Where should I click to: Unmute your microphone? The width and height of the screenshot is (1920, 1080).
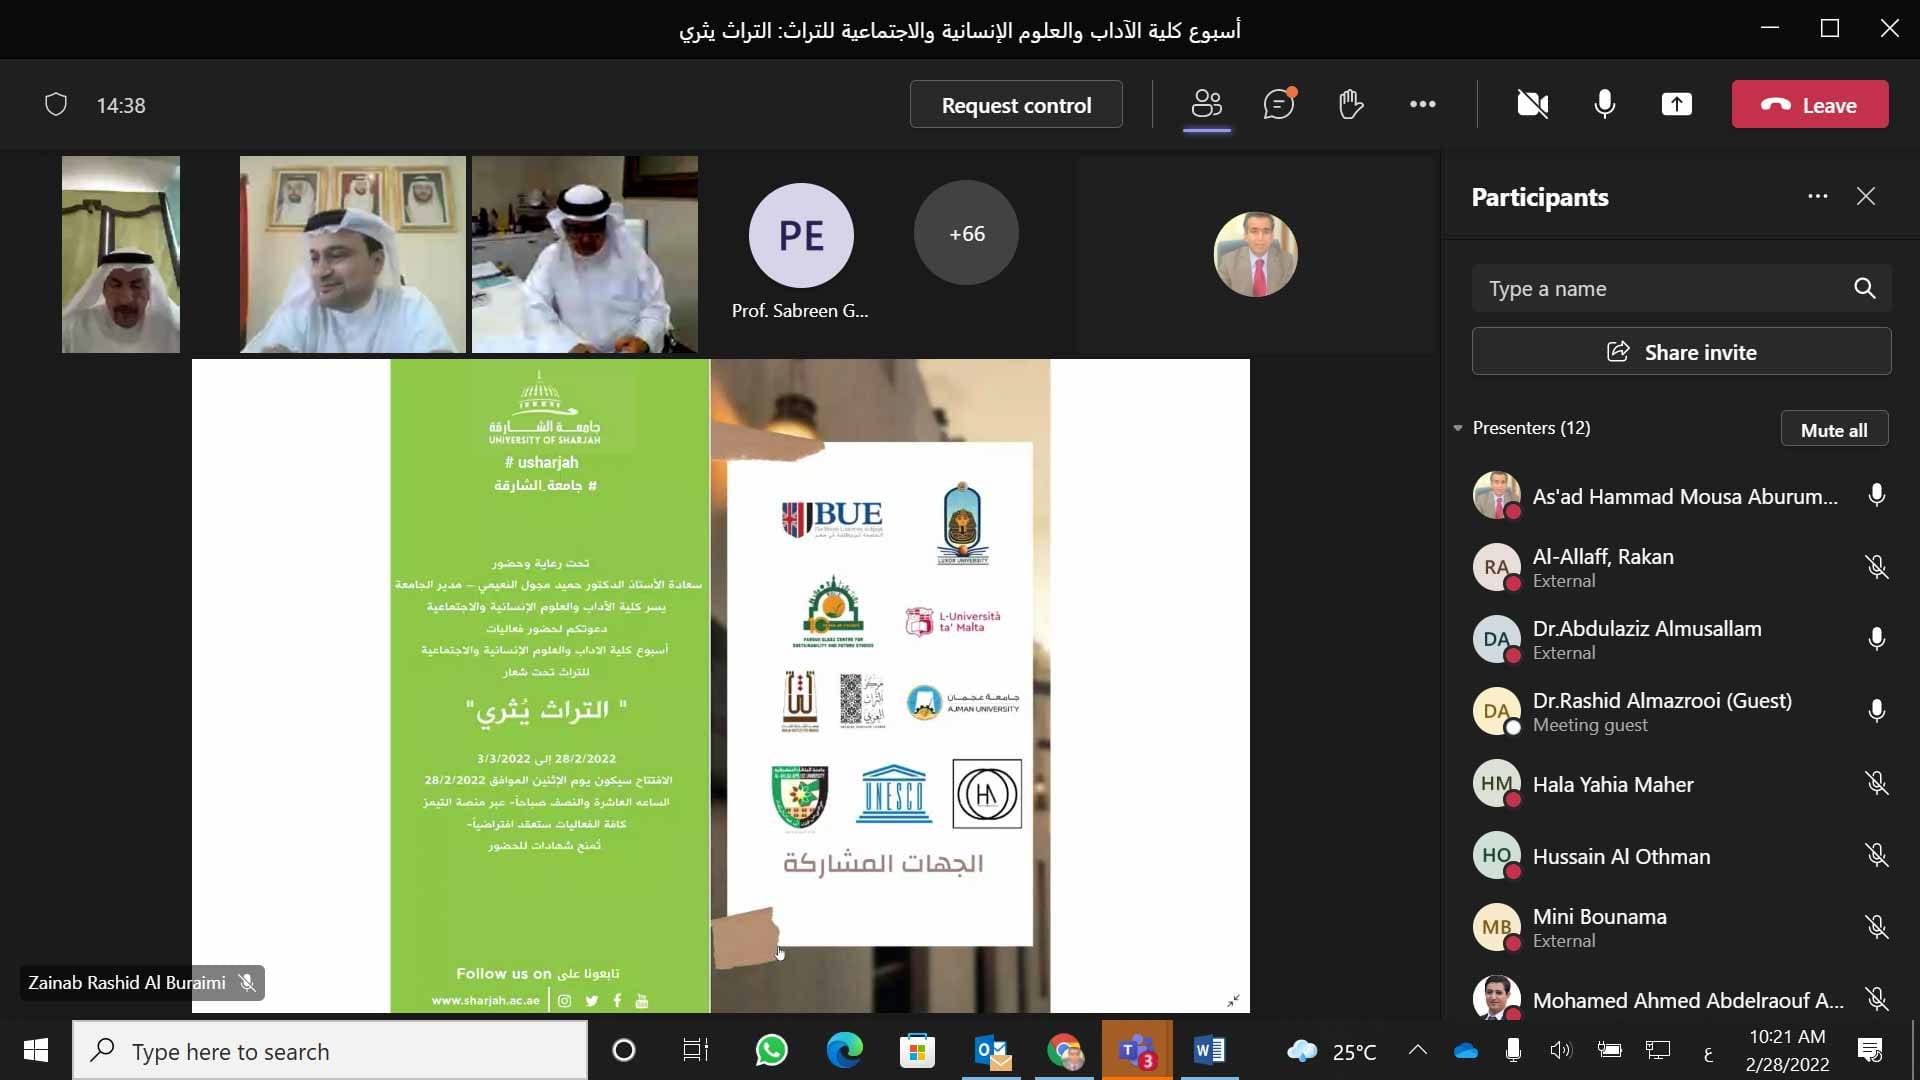pos(1603,104)
